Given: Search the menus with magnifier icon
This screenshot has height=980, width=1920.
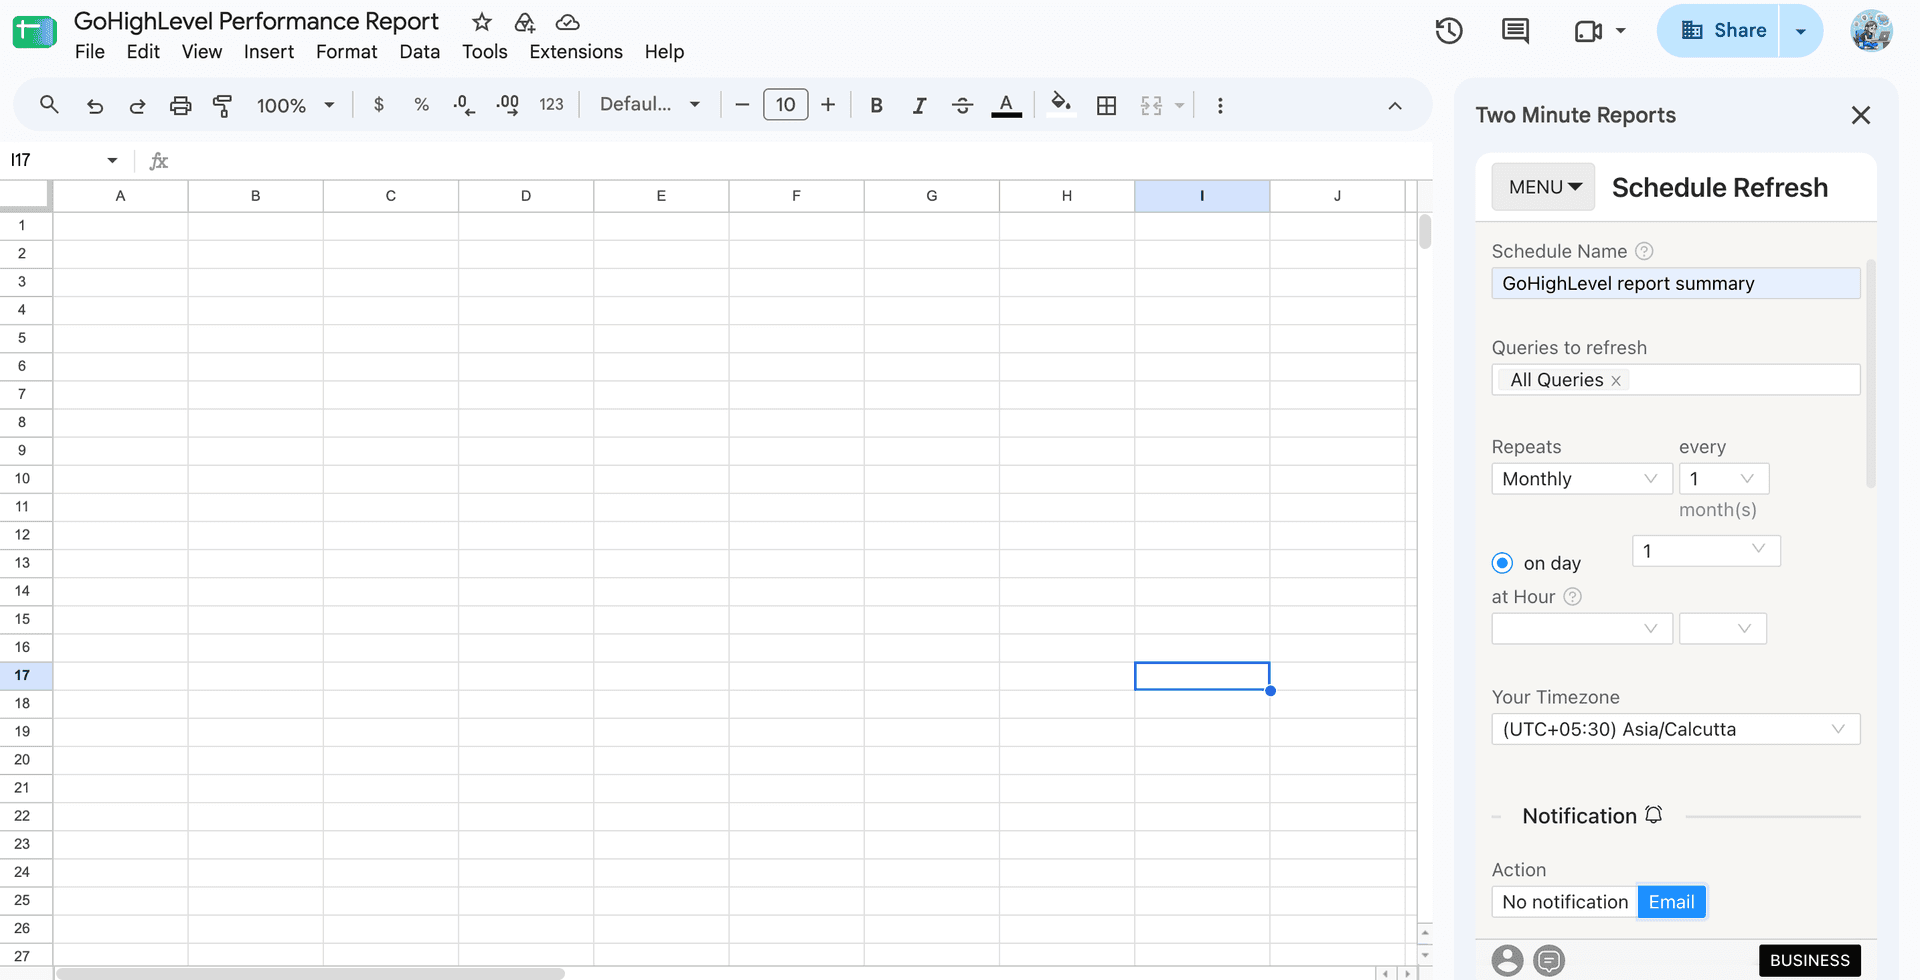Looking at the screenshot, I should click(x=49, y=105).
